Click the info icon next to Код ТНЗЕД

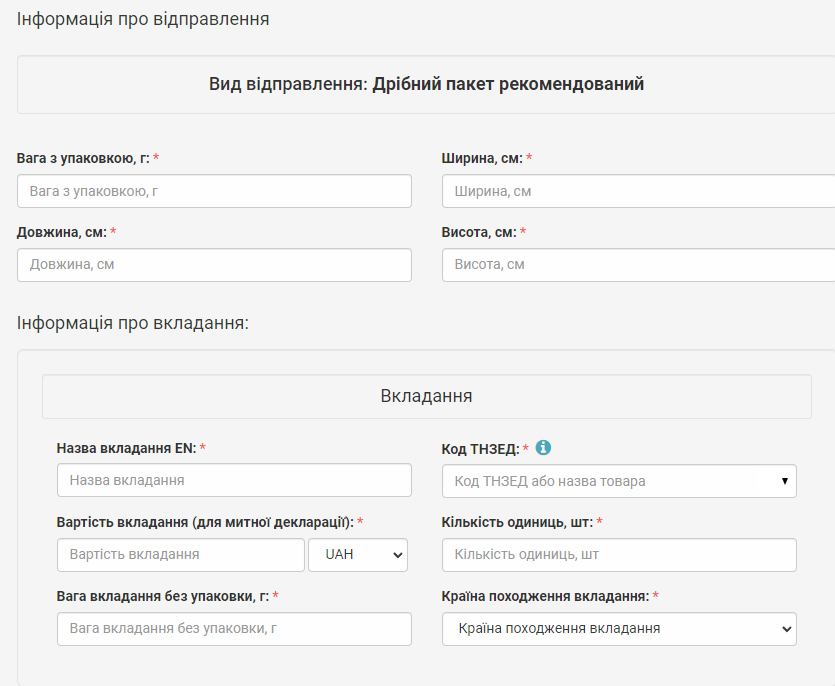[543, 448]
